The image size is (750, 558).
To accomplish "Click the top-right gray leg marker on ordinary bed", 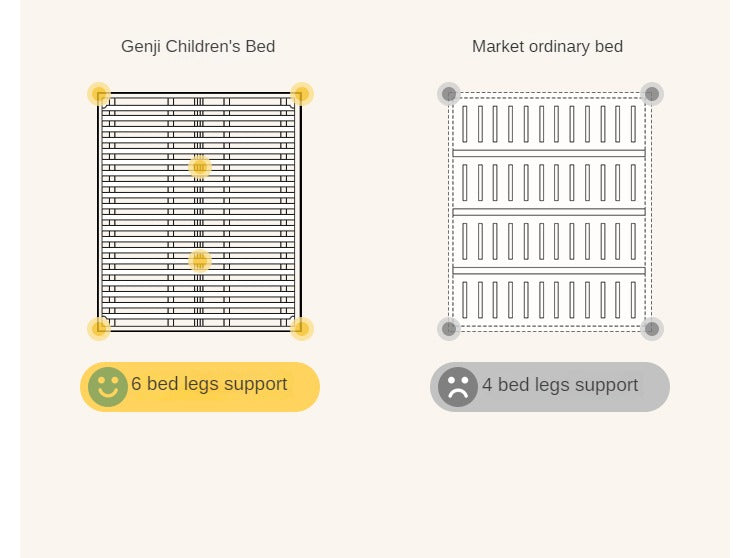I will [652, 94].
